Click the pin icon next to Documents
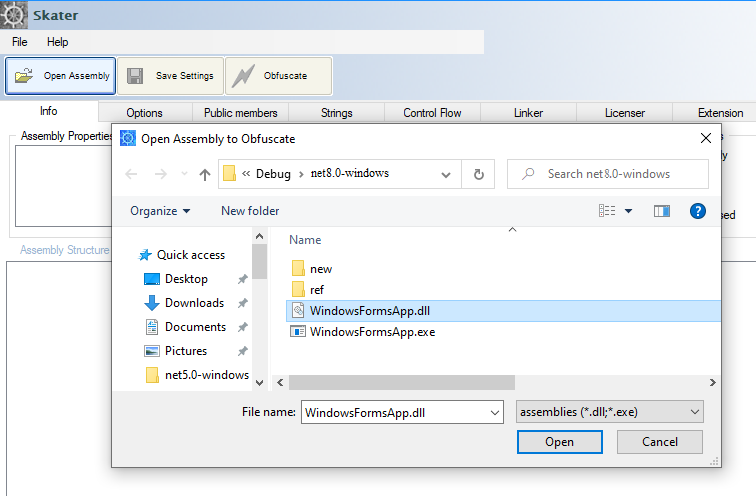This screenshot has width=756, height=496. click(243, 327)
